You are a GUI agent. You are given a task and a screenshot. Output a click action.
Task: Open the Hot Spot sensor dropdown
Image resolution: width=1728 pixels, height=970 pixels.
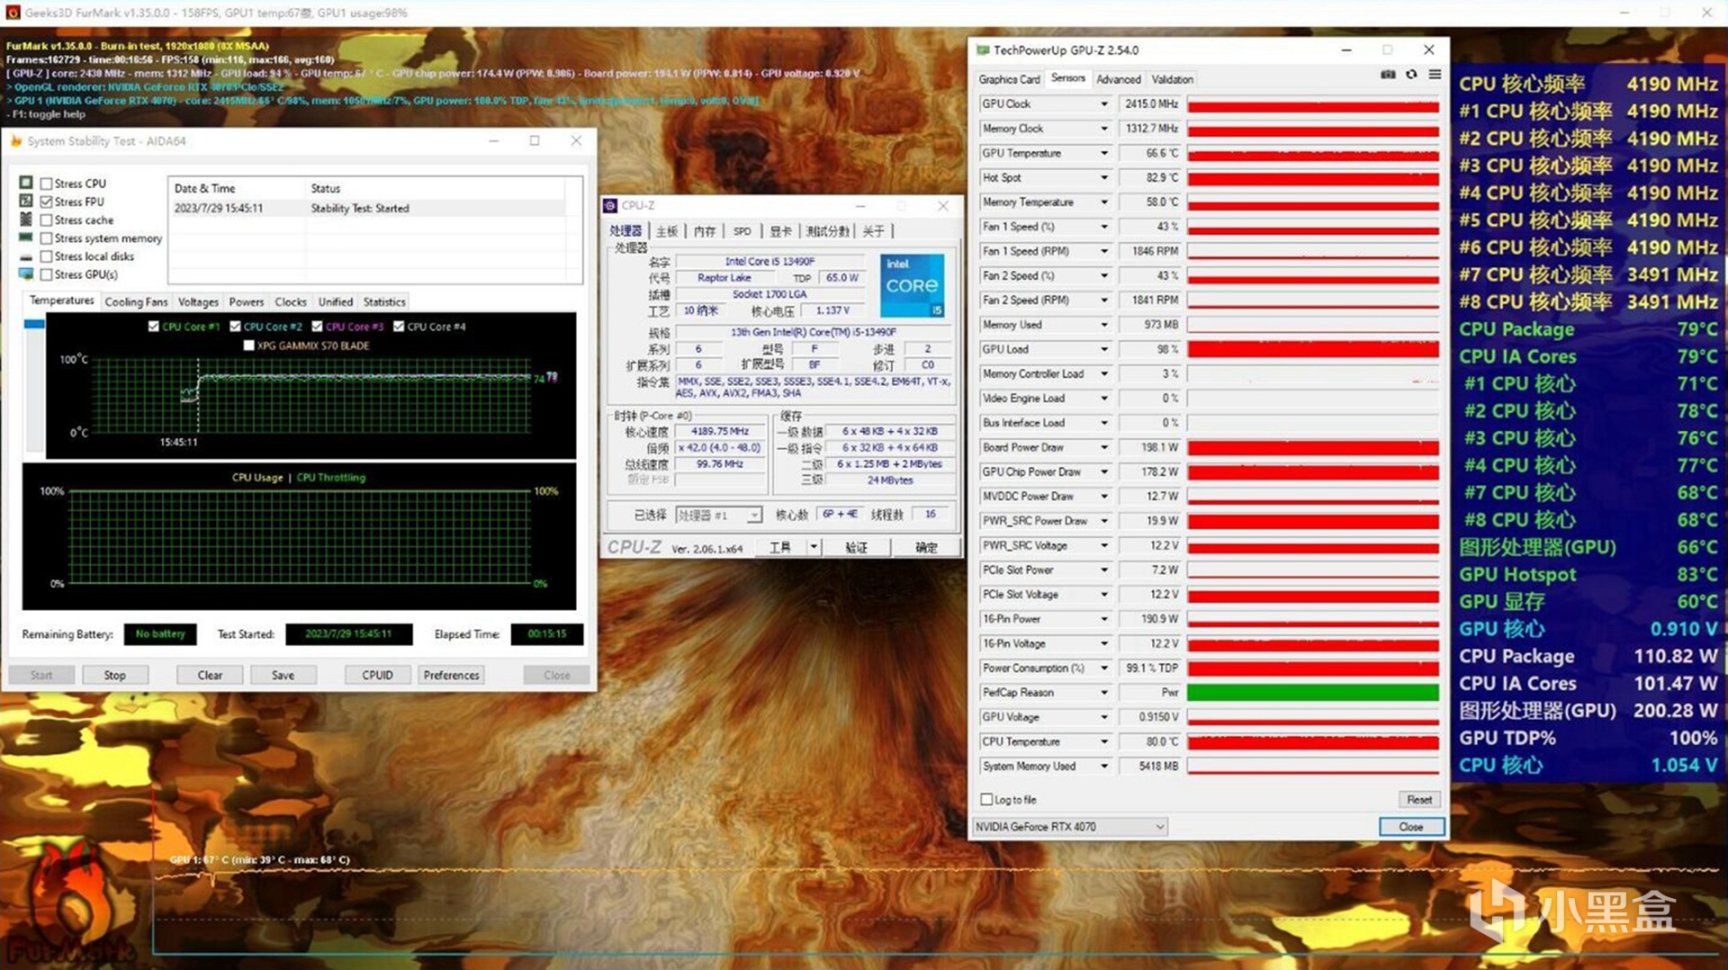coord(1104,178)
